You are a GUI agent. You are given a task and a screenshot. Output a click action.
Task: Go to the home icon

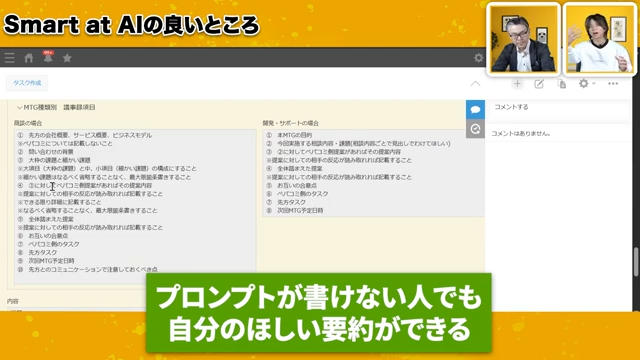pos(29,58)
